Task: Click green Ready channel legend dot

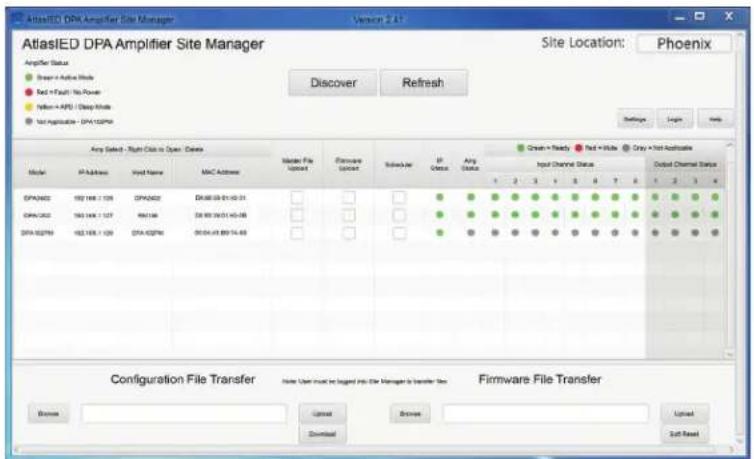Action: pyautogui.click(x=520, y=148)
